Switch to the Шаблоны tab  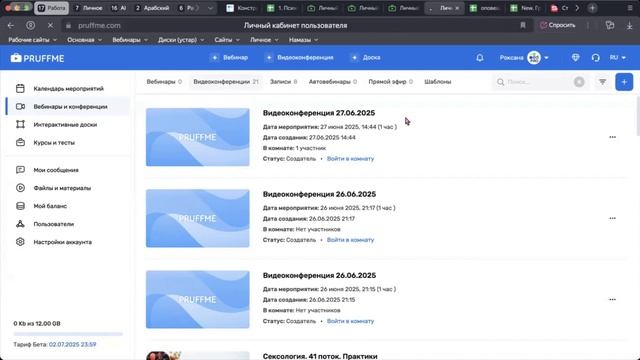click(438, 82)
